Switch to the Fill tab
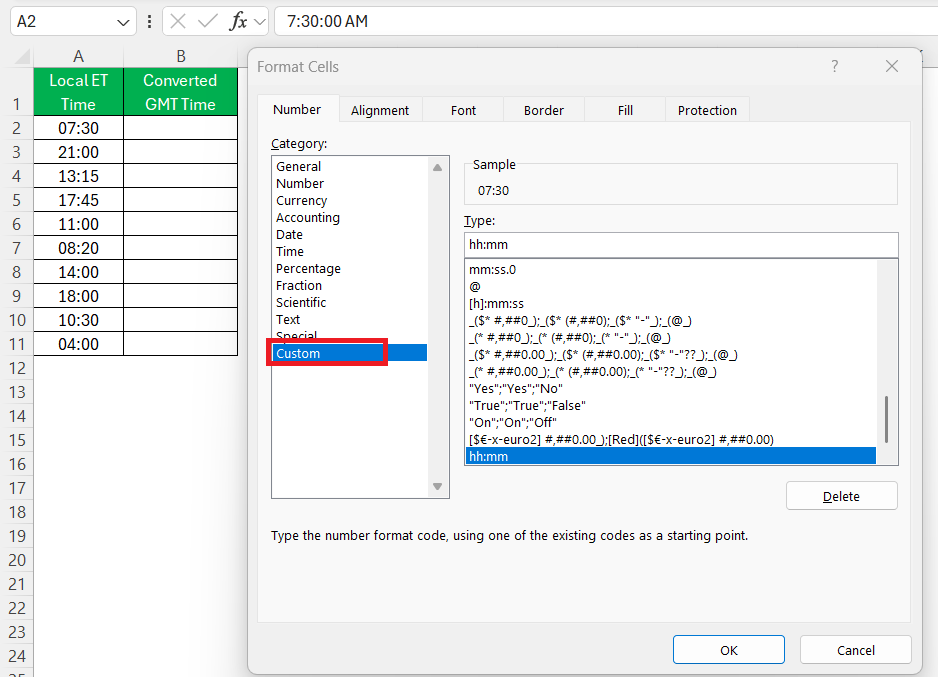Image resolution: width=938 pixels, height=677 pixels. click(625, 110)
